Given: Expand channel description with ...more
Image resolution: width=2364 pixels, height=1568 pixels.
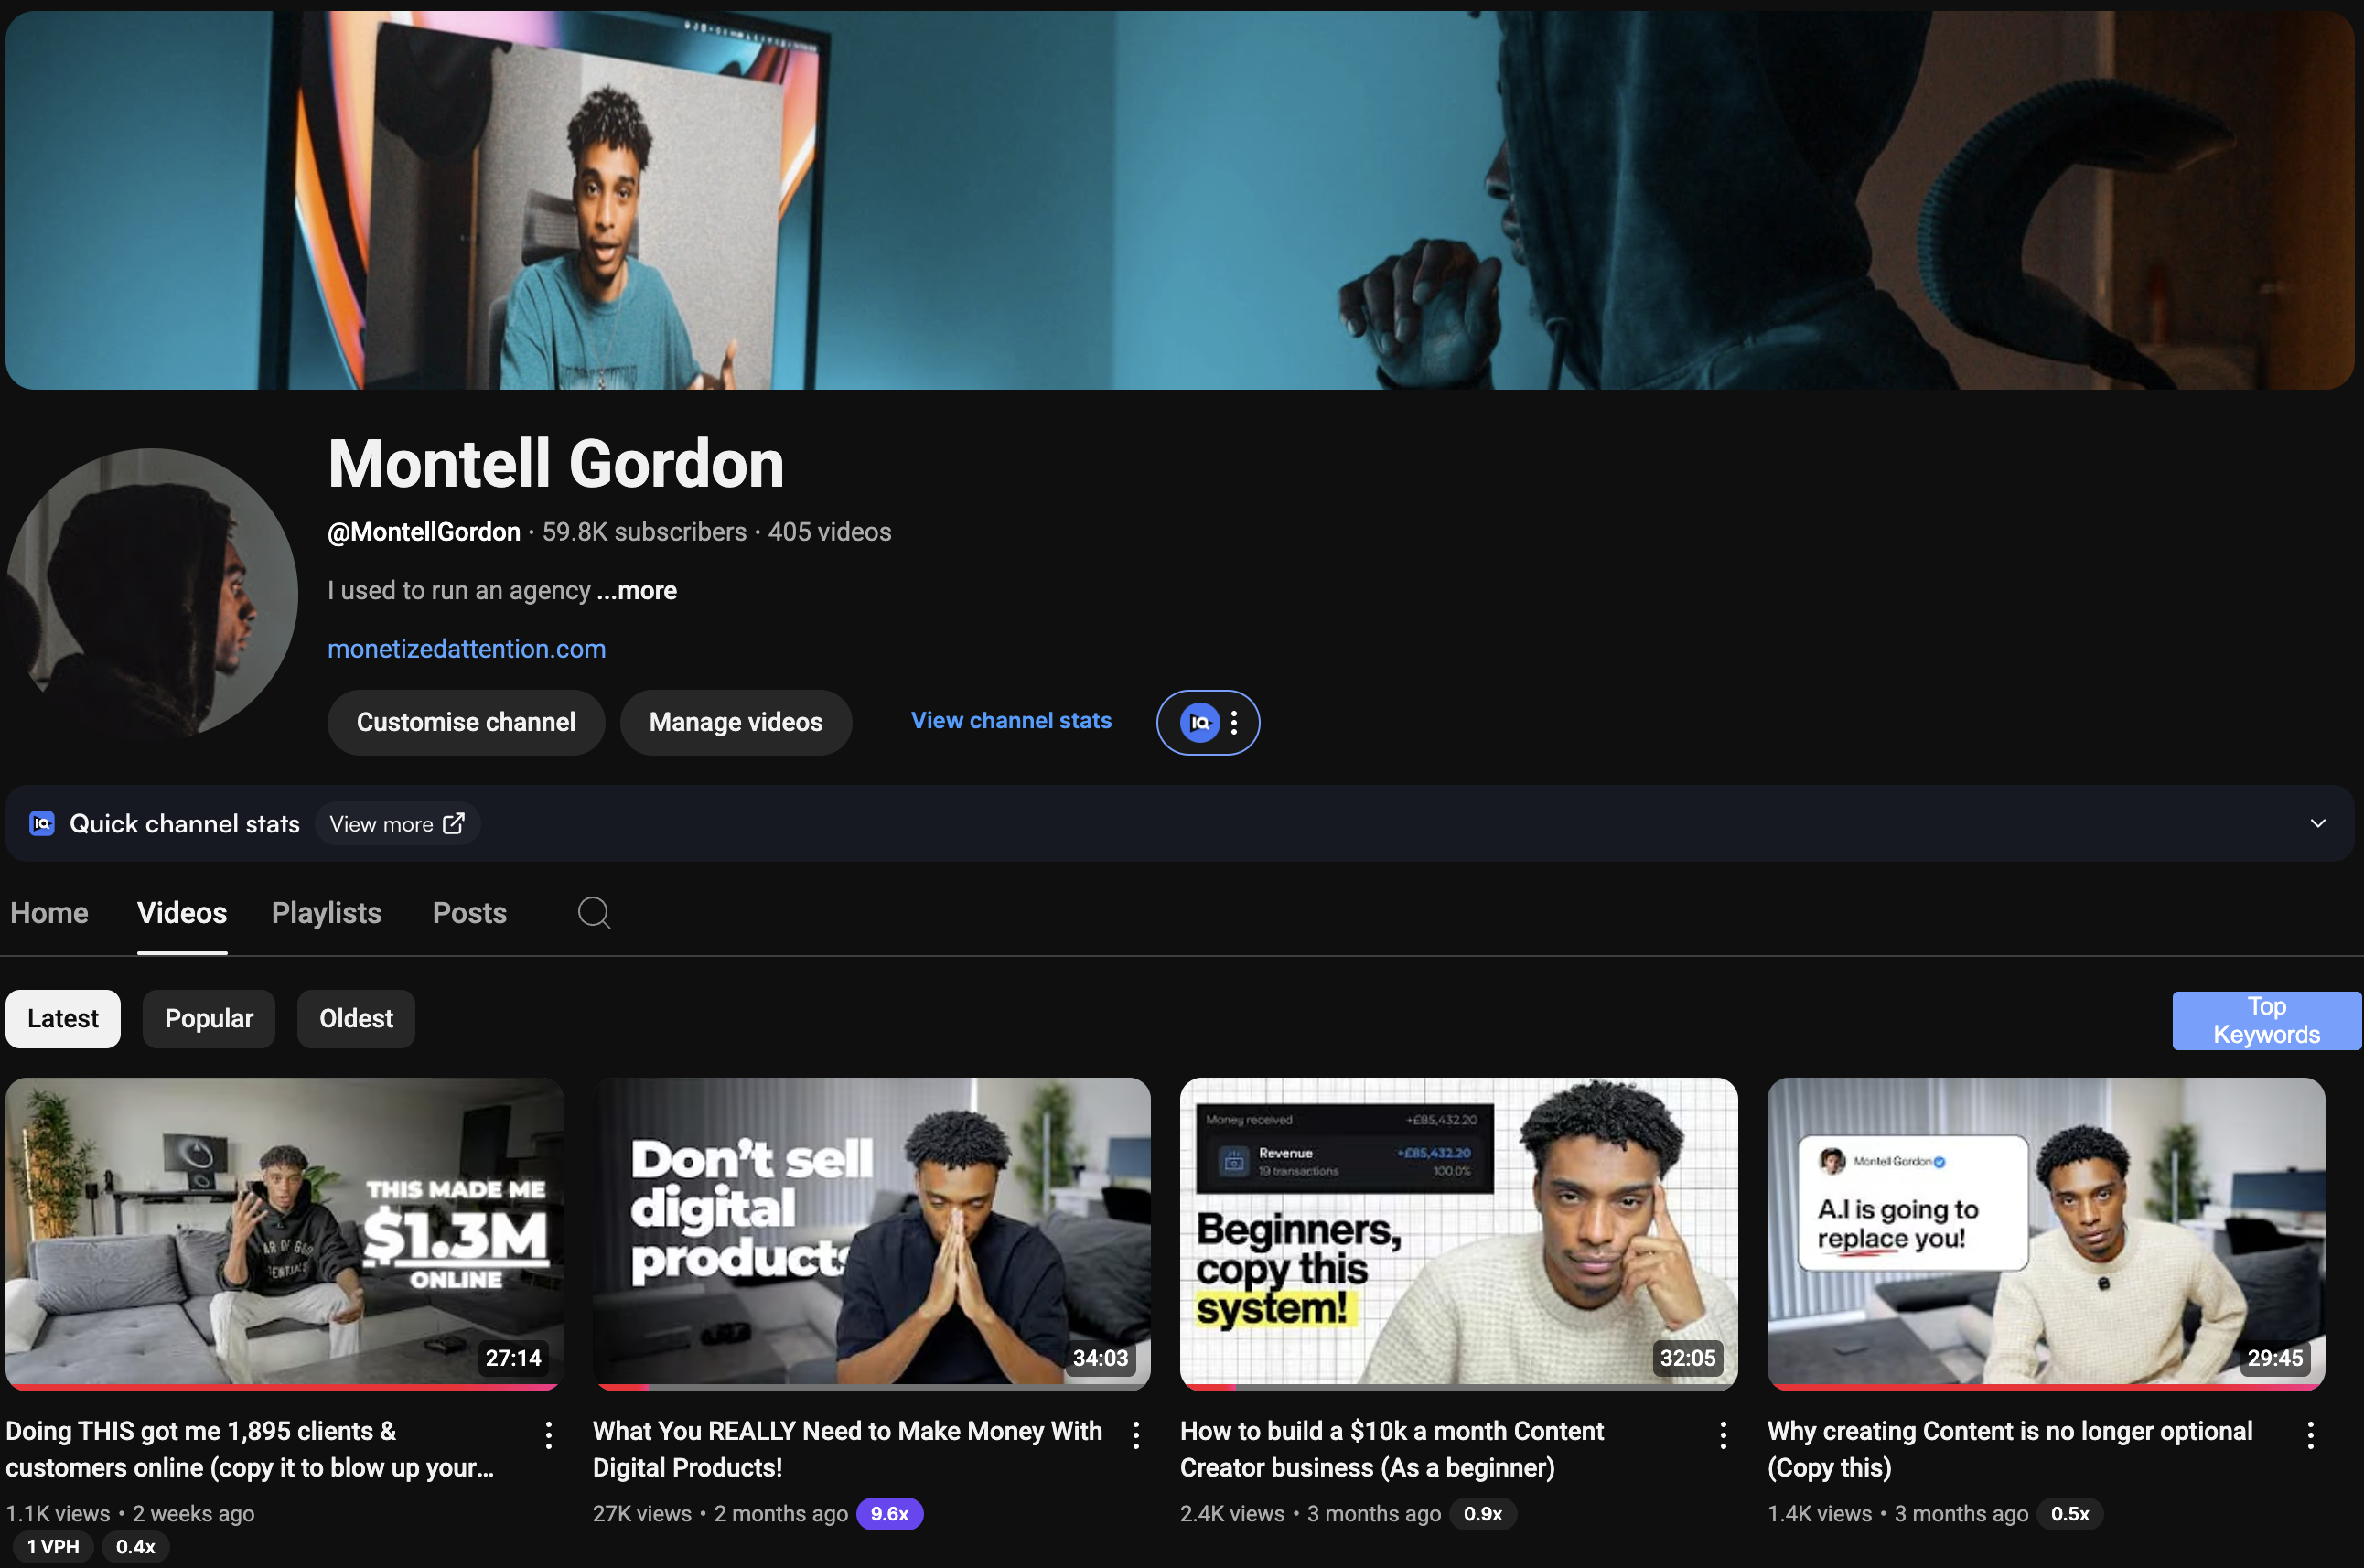Looking at the screenshot, I should tap(637, 590).
